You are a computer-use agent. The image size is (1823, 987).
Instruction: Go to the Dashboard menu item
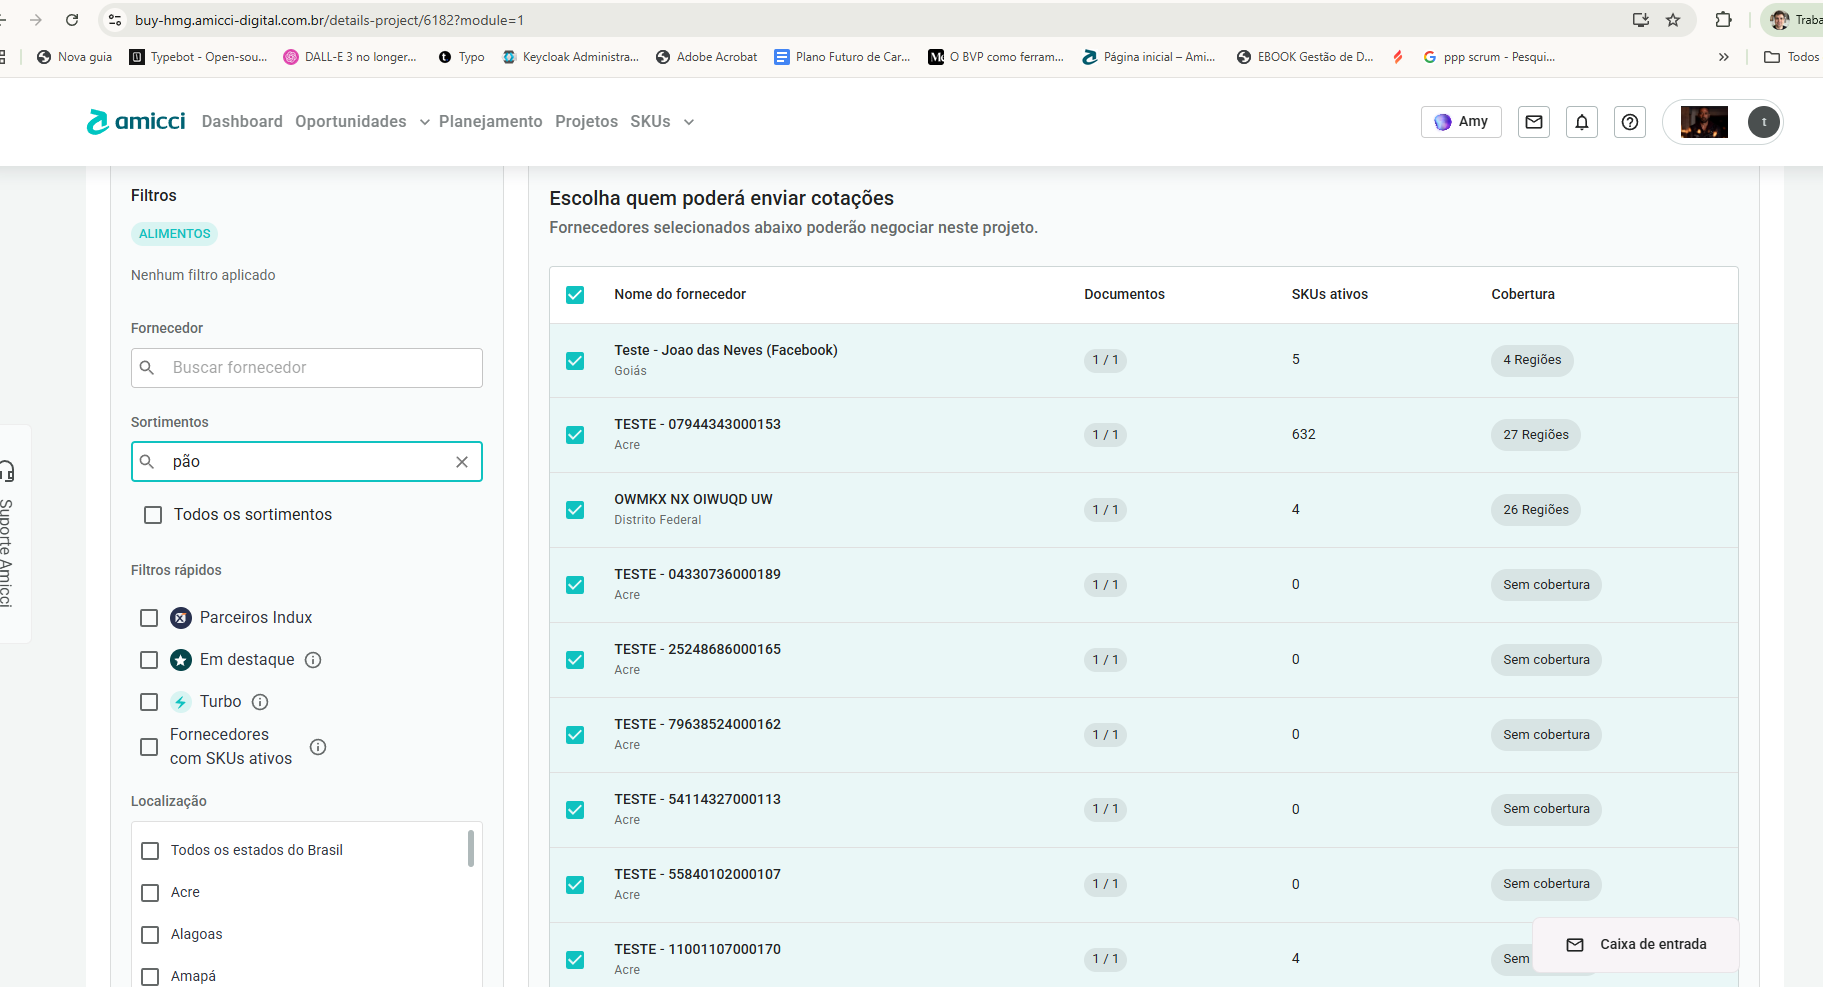242,122
